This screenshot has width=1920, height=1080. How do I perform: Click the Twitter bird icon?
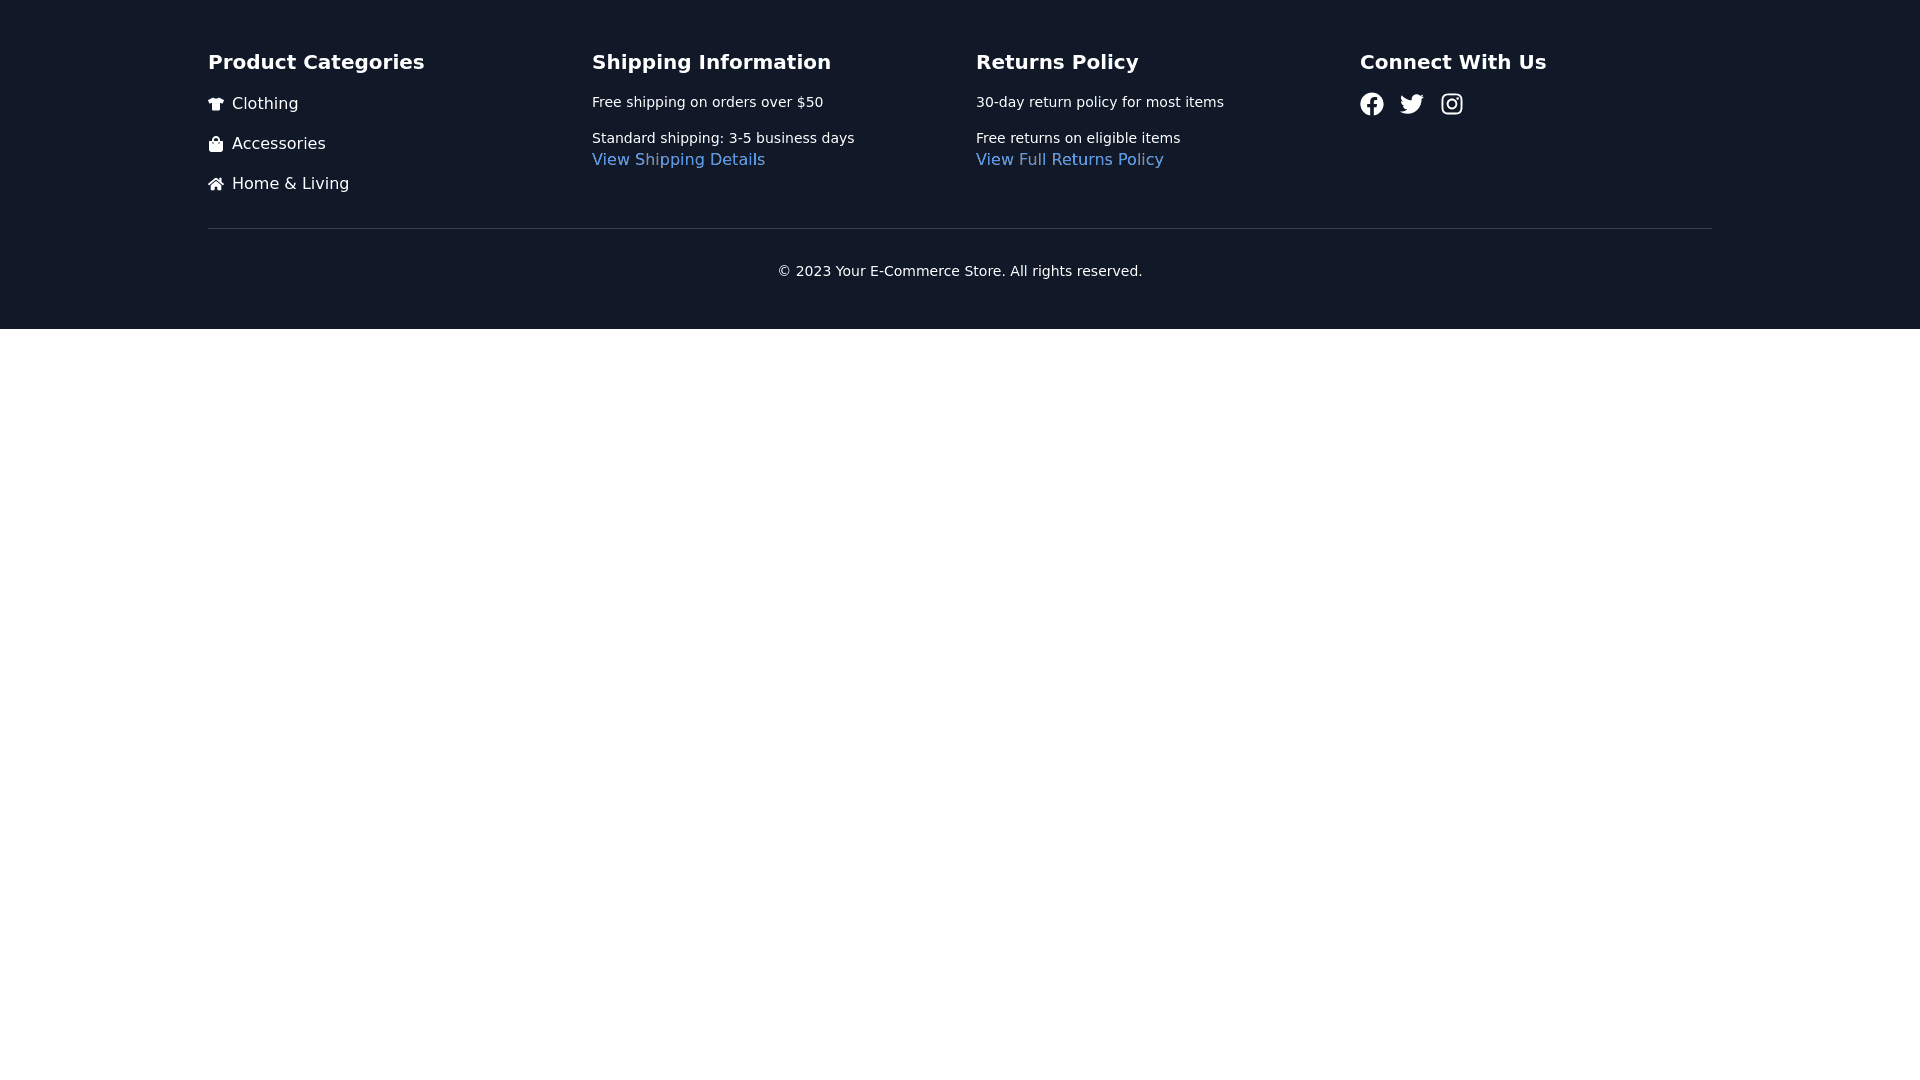[1411, 104]
